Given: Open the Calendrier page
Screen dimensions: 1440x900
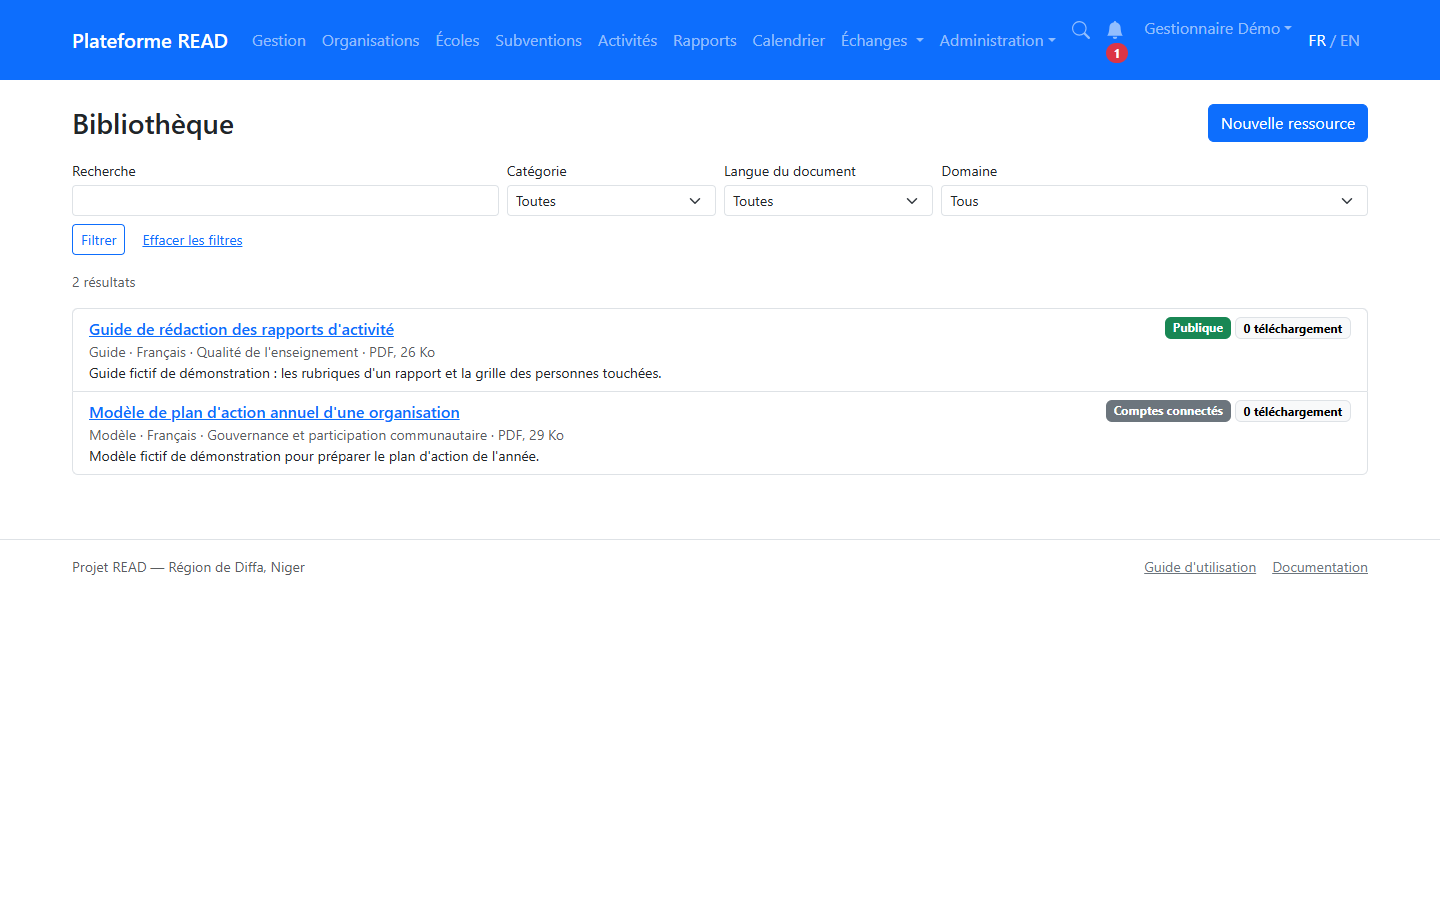Looking at the screenshot, I should (789, 41).
